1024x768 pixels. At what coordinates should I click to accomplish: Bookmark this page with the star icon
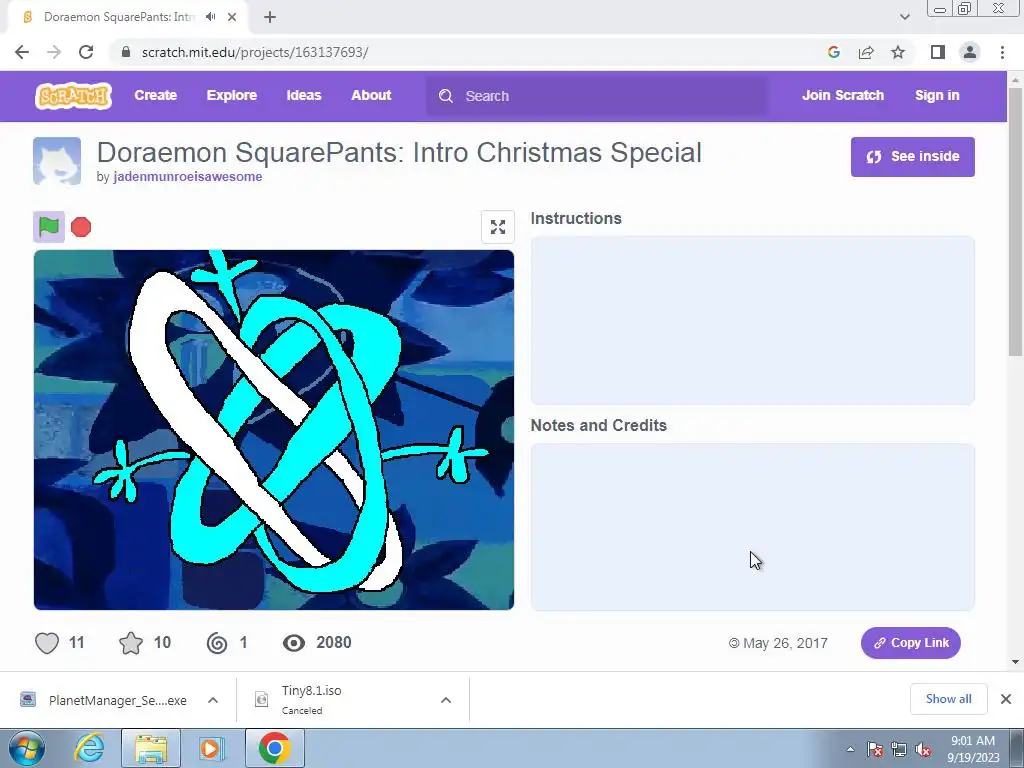point(898,52)
